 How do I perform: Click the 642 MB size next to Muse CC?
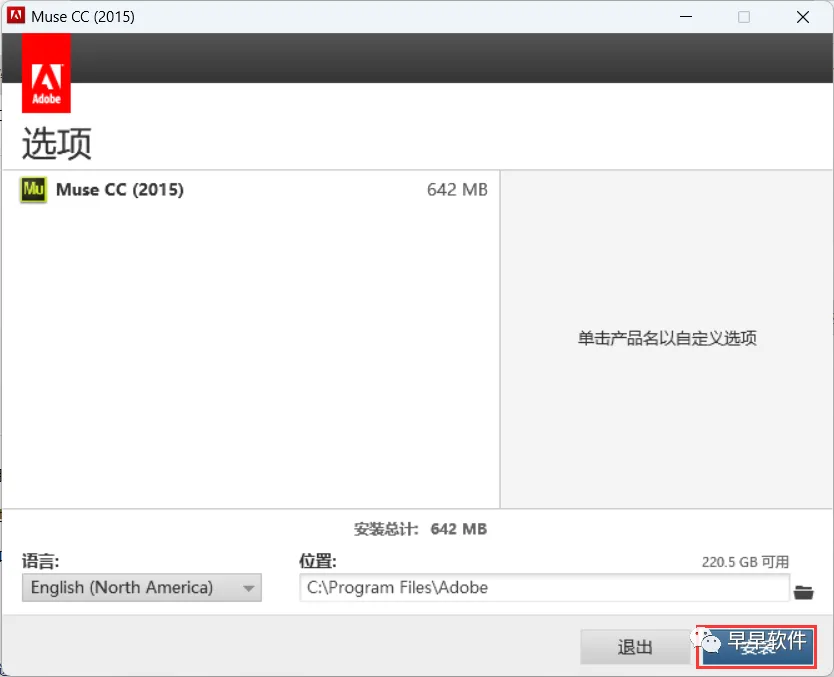[457, 190]
